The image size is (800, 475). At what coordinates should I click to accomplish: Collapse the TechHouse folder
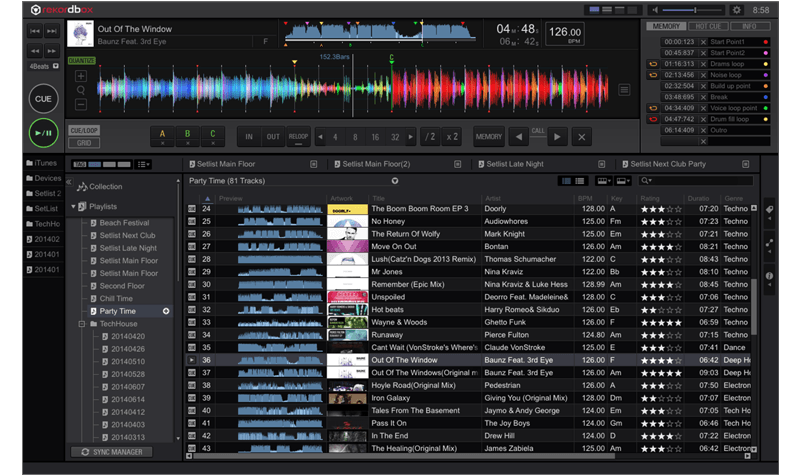click(82, 324)
